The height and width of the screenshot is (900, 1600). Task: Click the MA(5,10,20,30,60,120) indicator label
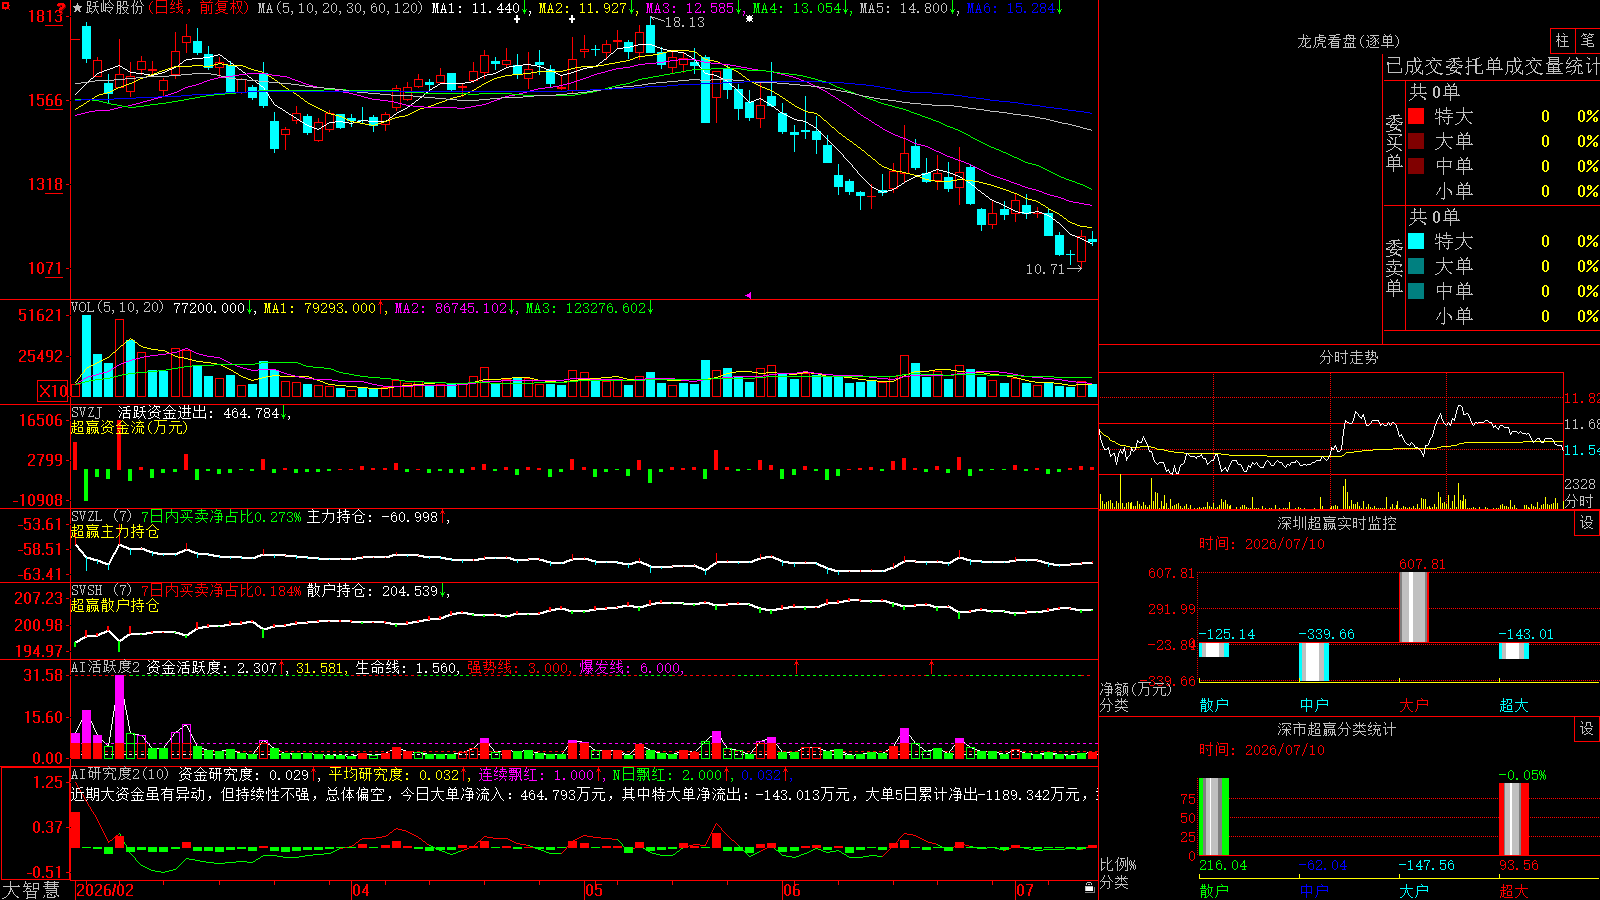pyautogui.click(x=340, y=8)
